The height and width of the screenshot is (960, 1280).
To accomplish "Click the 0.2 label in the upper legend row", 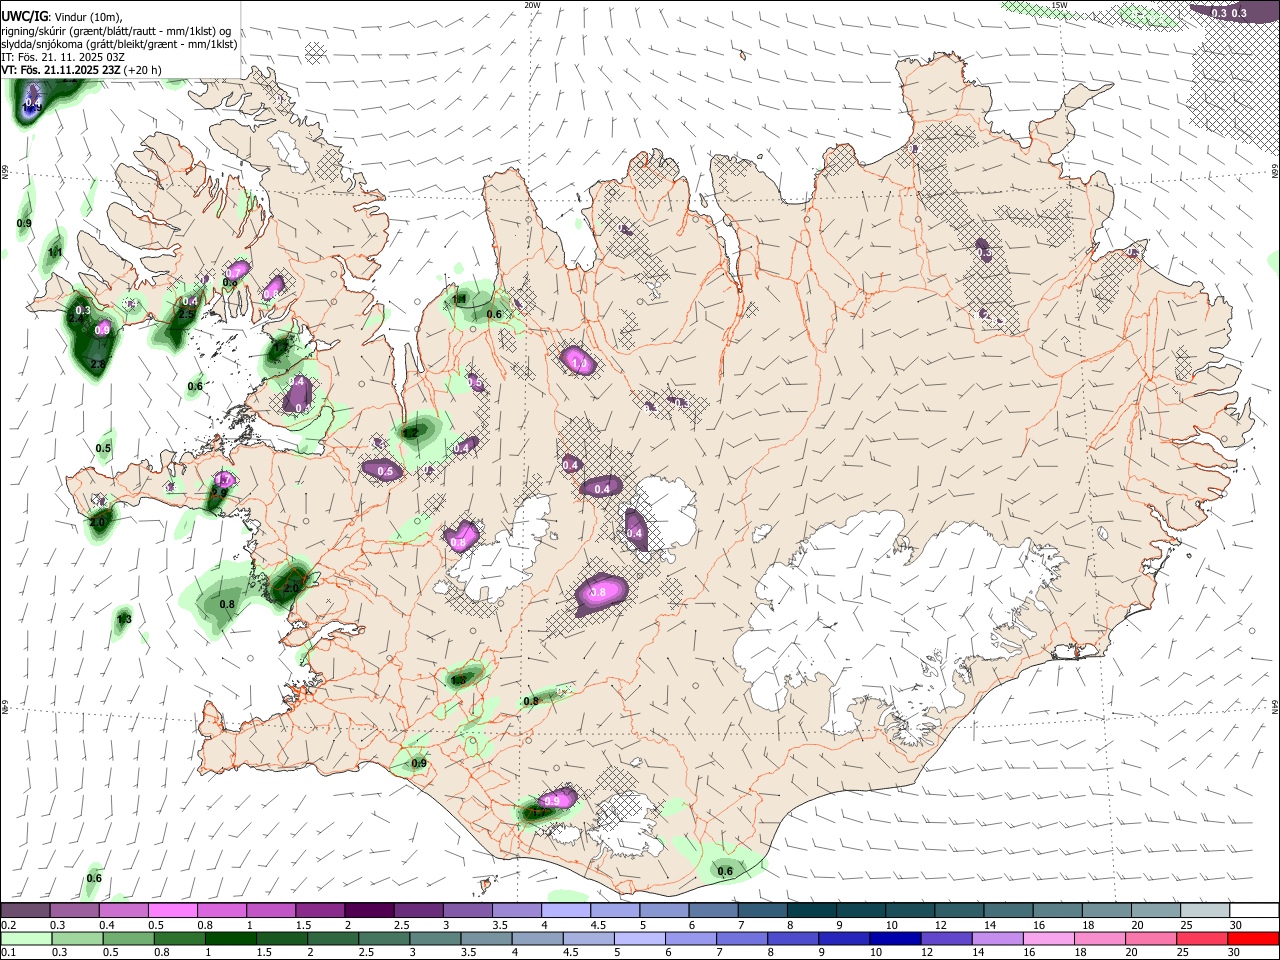I will pos(8,925).
